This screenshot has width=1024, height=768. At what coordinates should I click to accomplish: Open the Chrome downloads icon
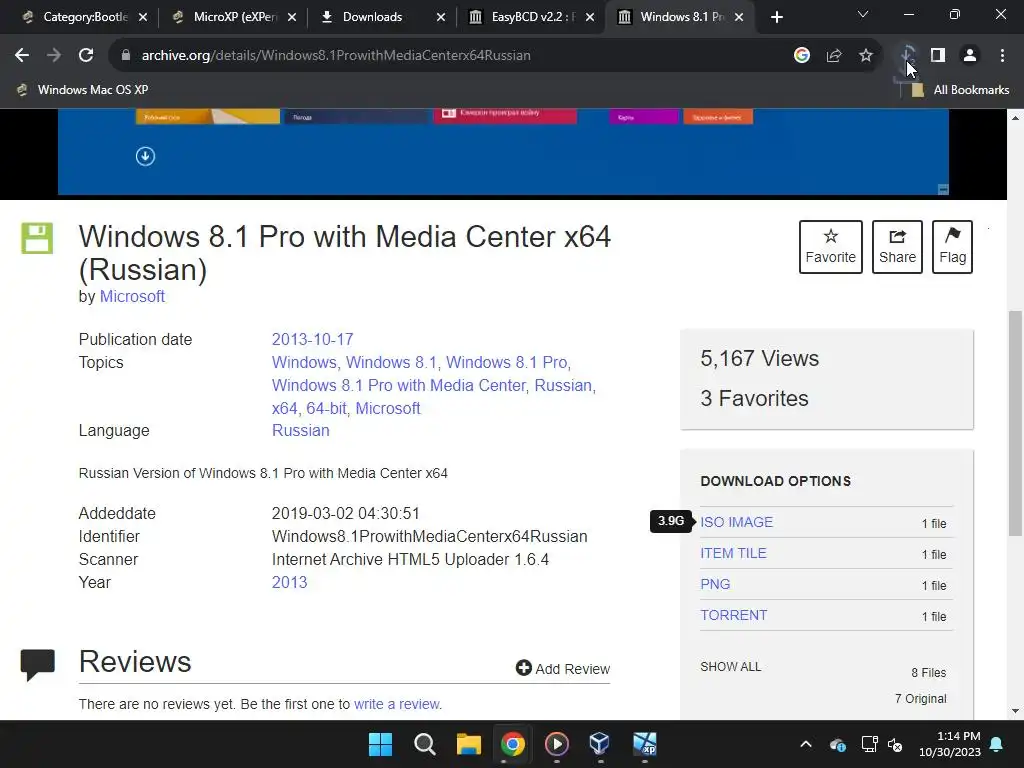[907, 56]
